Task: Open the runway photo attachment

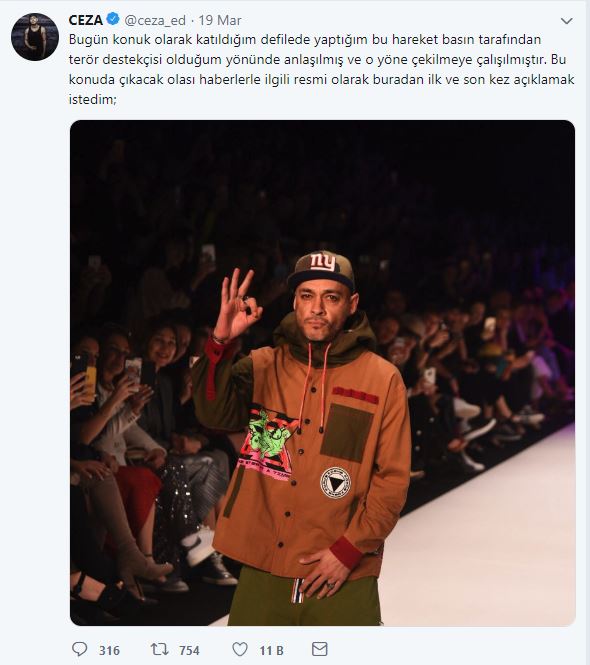Action: click(322, 373)
